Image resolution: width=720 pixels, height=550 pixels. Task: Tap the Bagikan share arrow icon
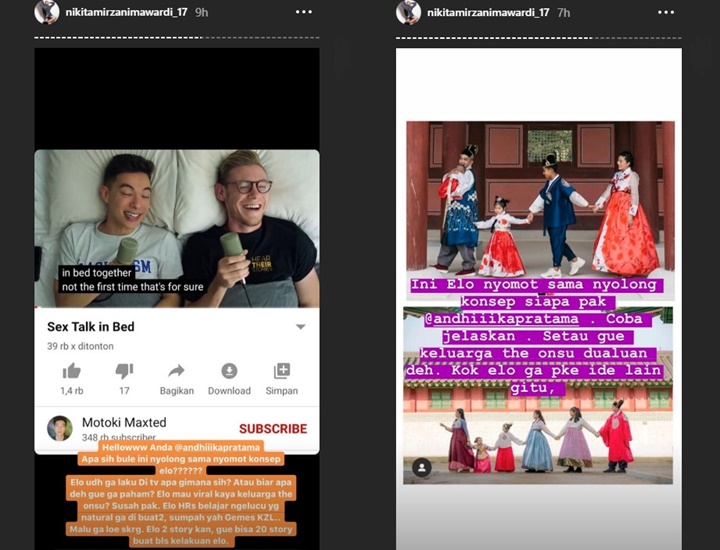pos(176,370)
